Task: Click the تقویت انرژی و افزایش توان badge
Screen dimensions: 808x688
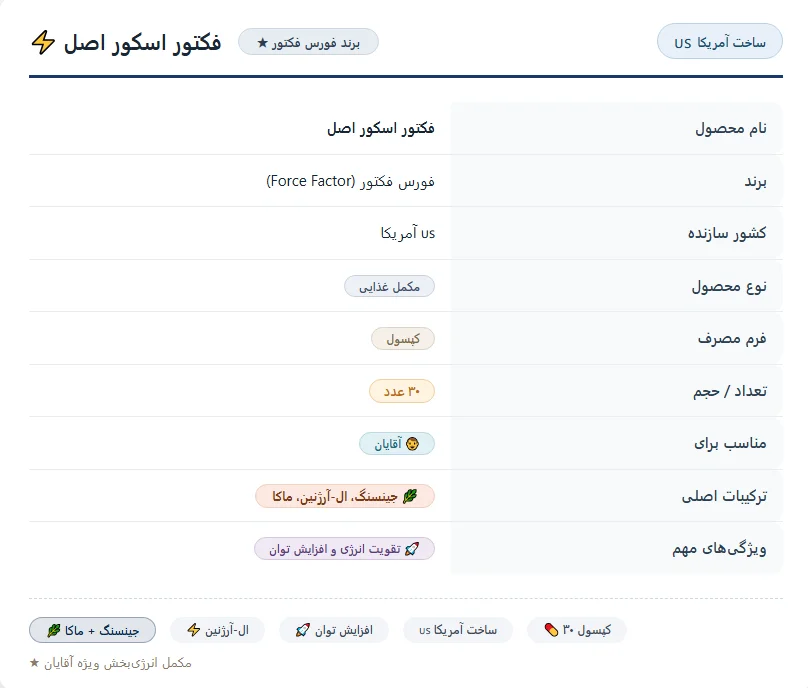Action: (344, 549)
